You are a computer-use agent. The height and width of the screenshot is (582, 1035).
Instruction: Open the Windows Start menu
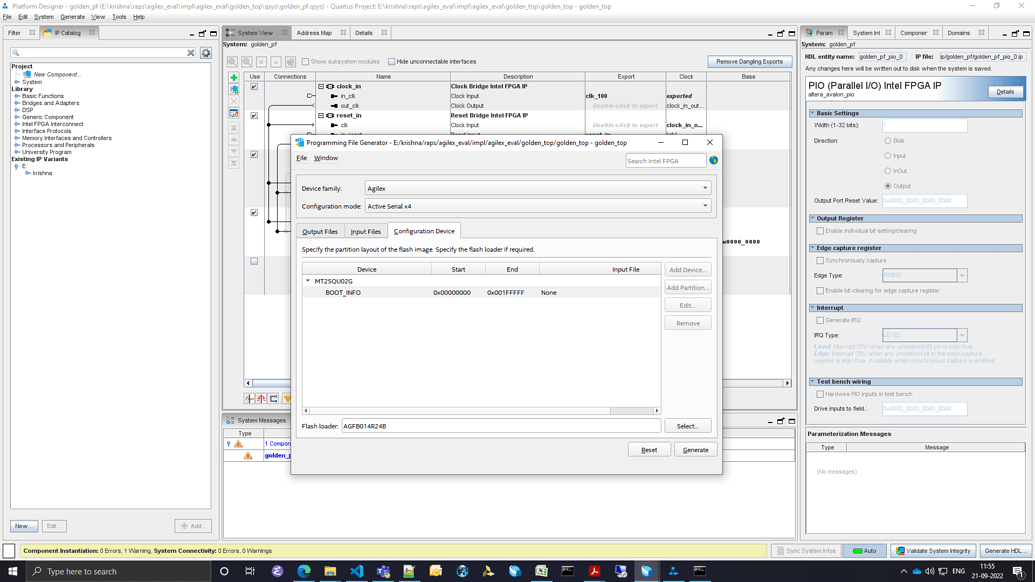tap(12, 572)
